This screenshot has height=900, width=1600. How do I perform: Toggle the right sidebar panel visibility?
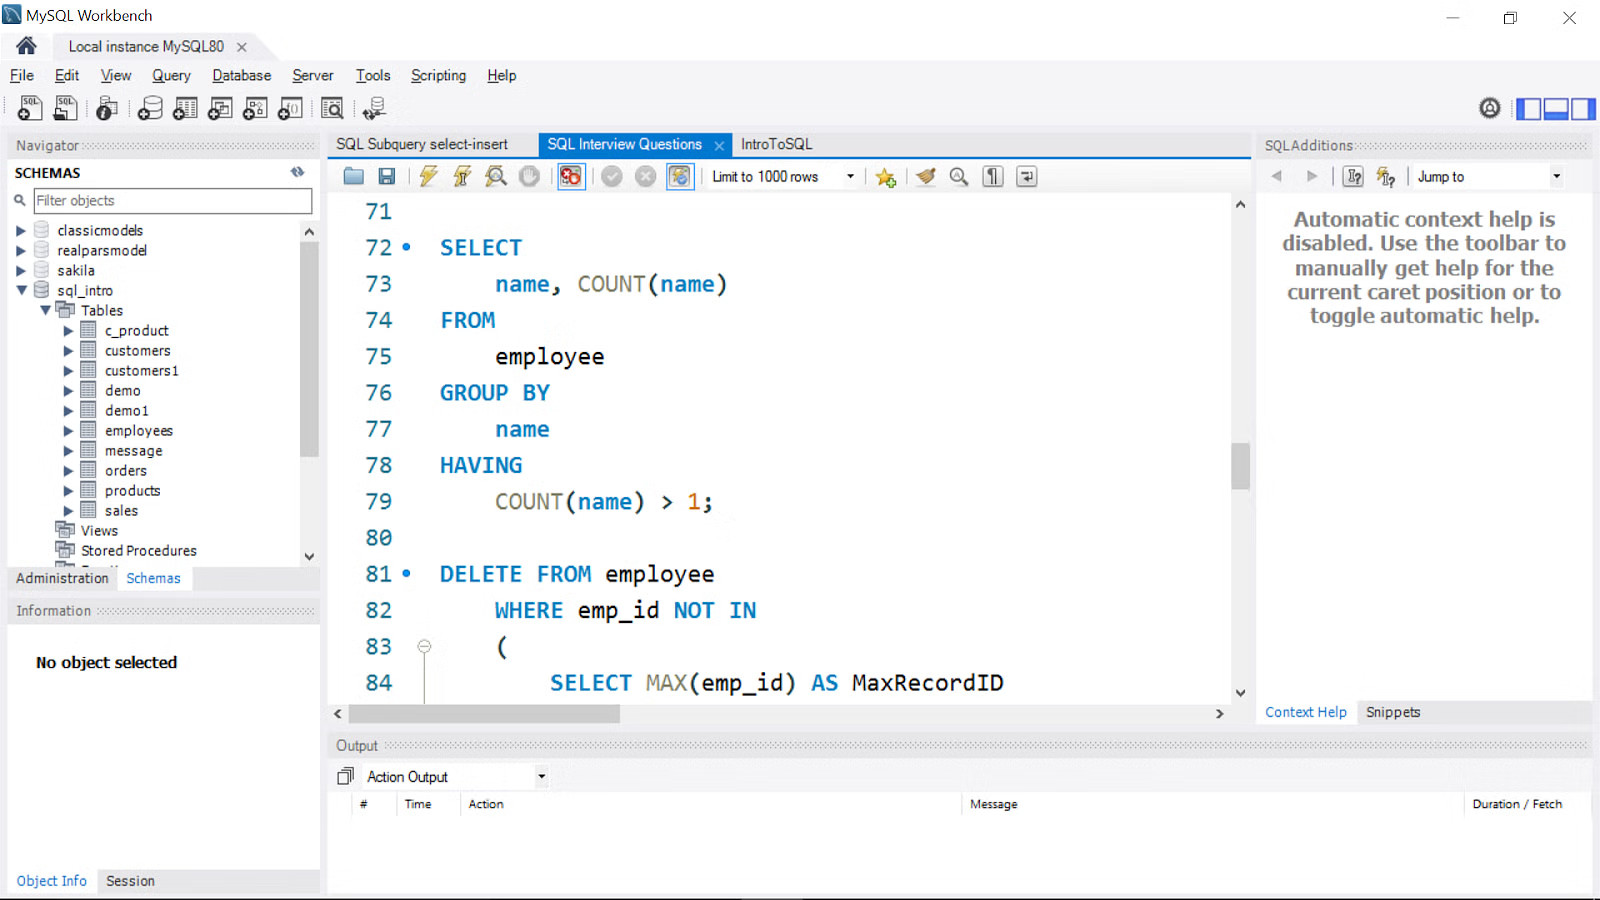pyautogui.click(x=1583, y=109)
